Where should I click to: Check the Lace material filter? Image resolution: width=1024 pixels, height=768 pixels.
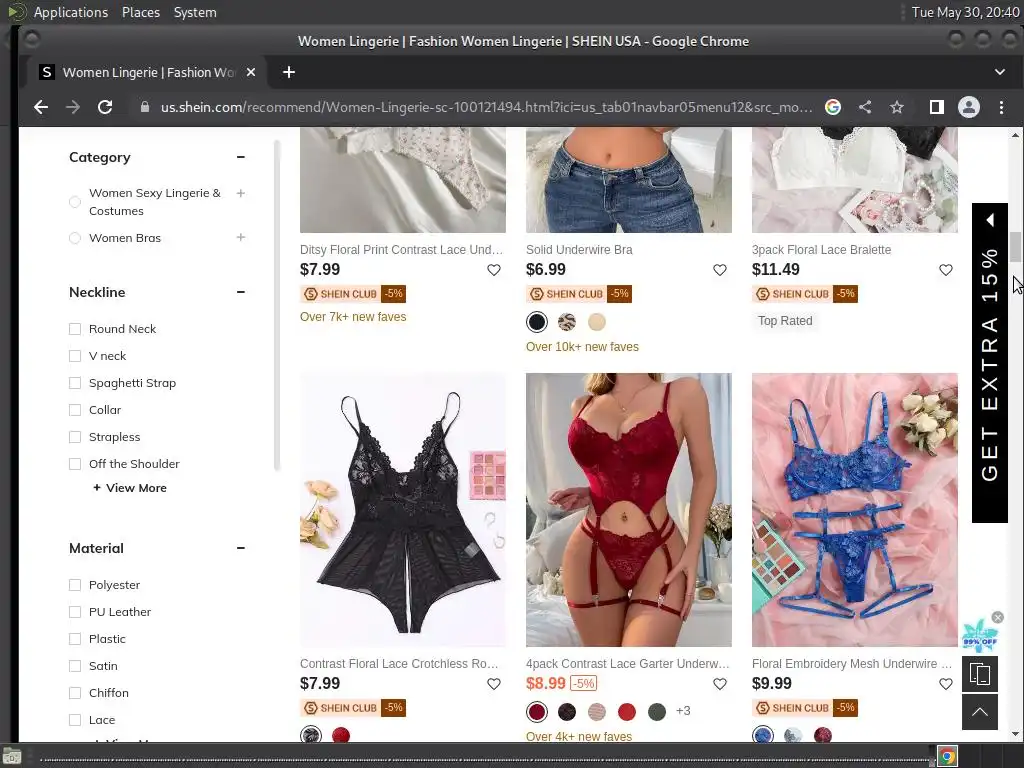click(75, 720)
